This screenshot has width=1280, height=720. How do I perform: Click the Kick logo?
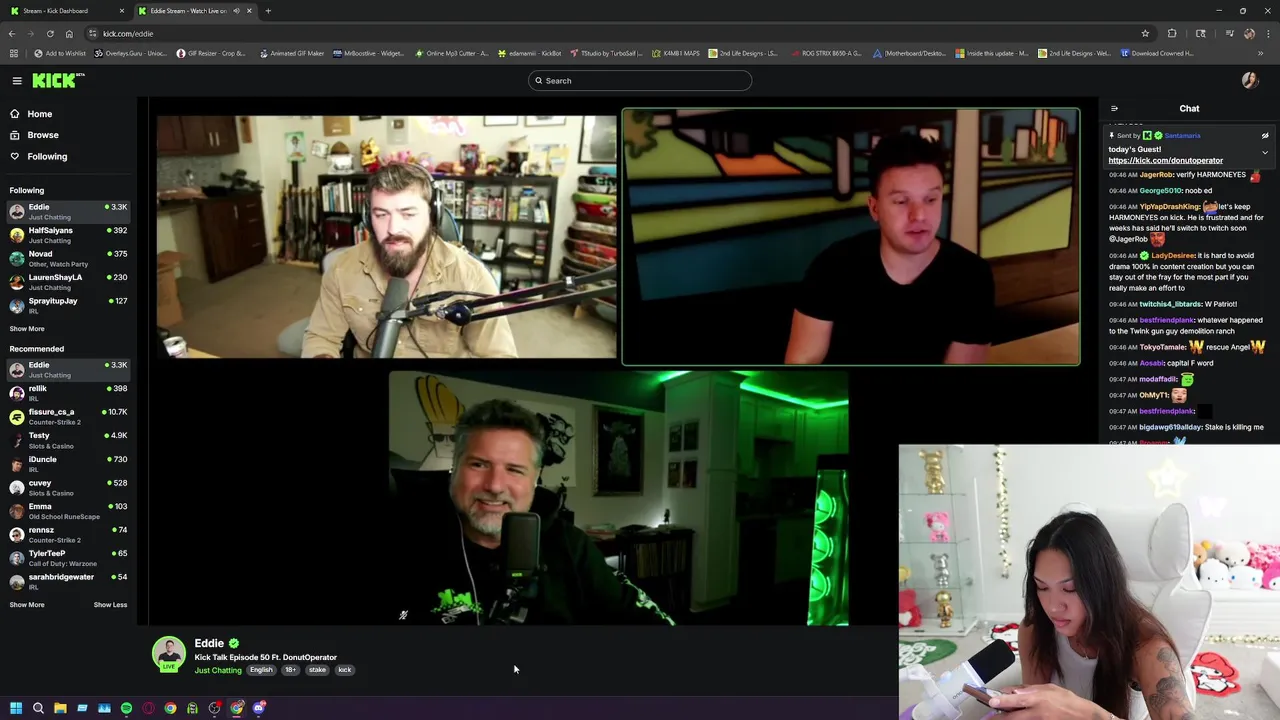pyautogui.click(x=57, y=80)
